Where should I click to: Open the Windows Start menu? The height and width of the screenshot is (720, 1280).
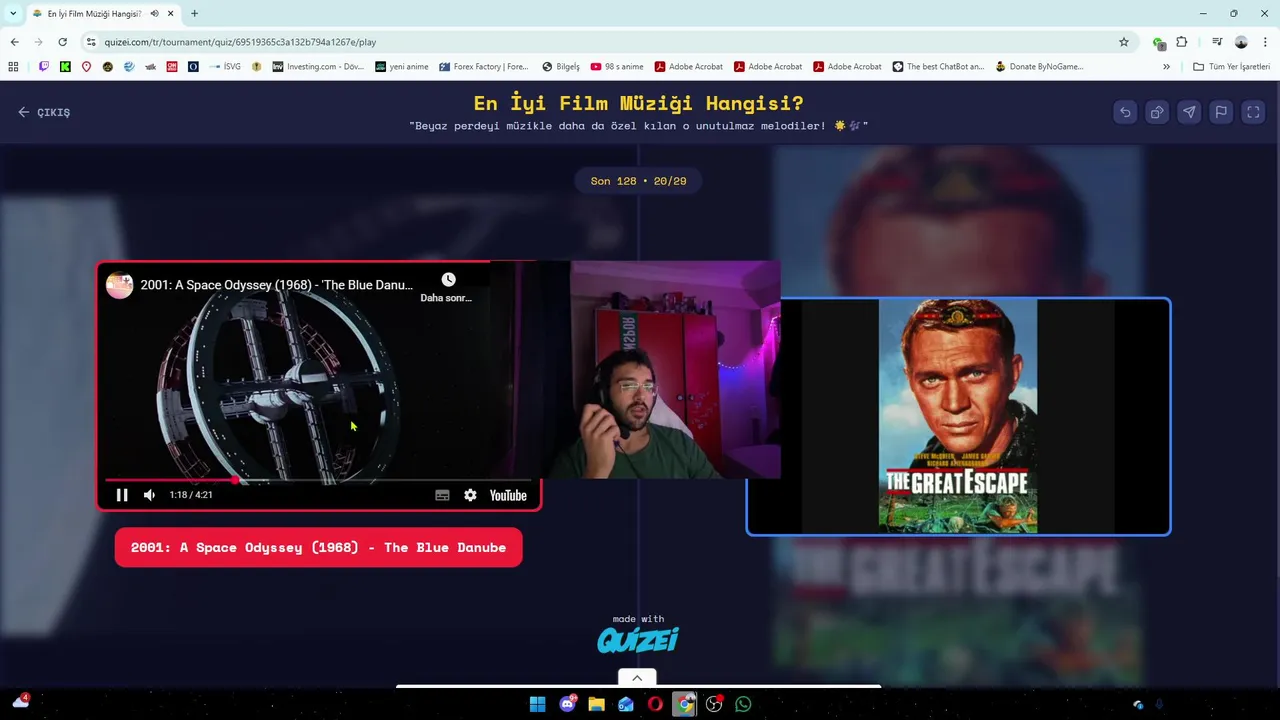pyautogui.click(x=537, y=704)
